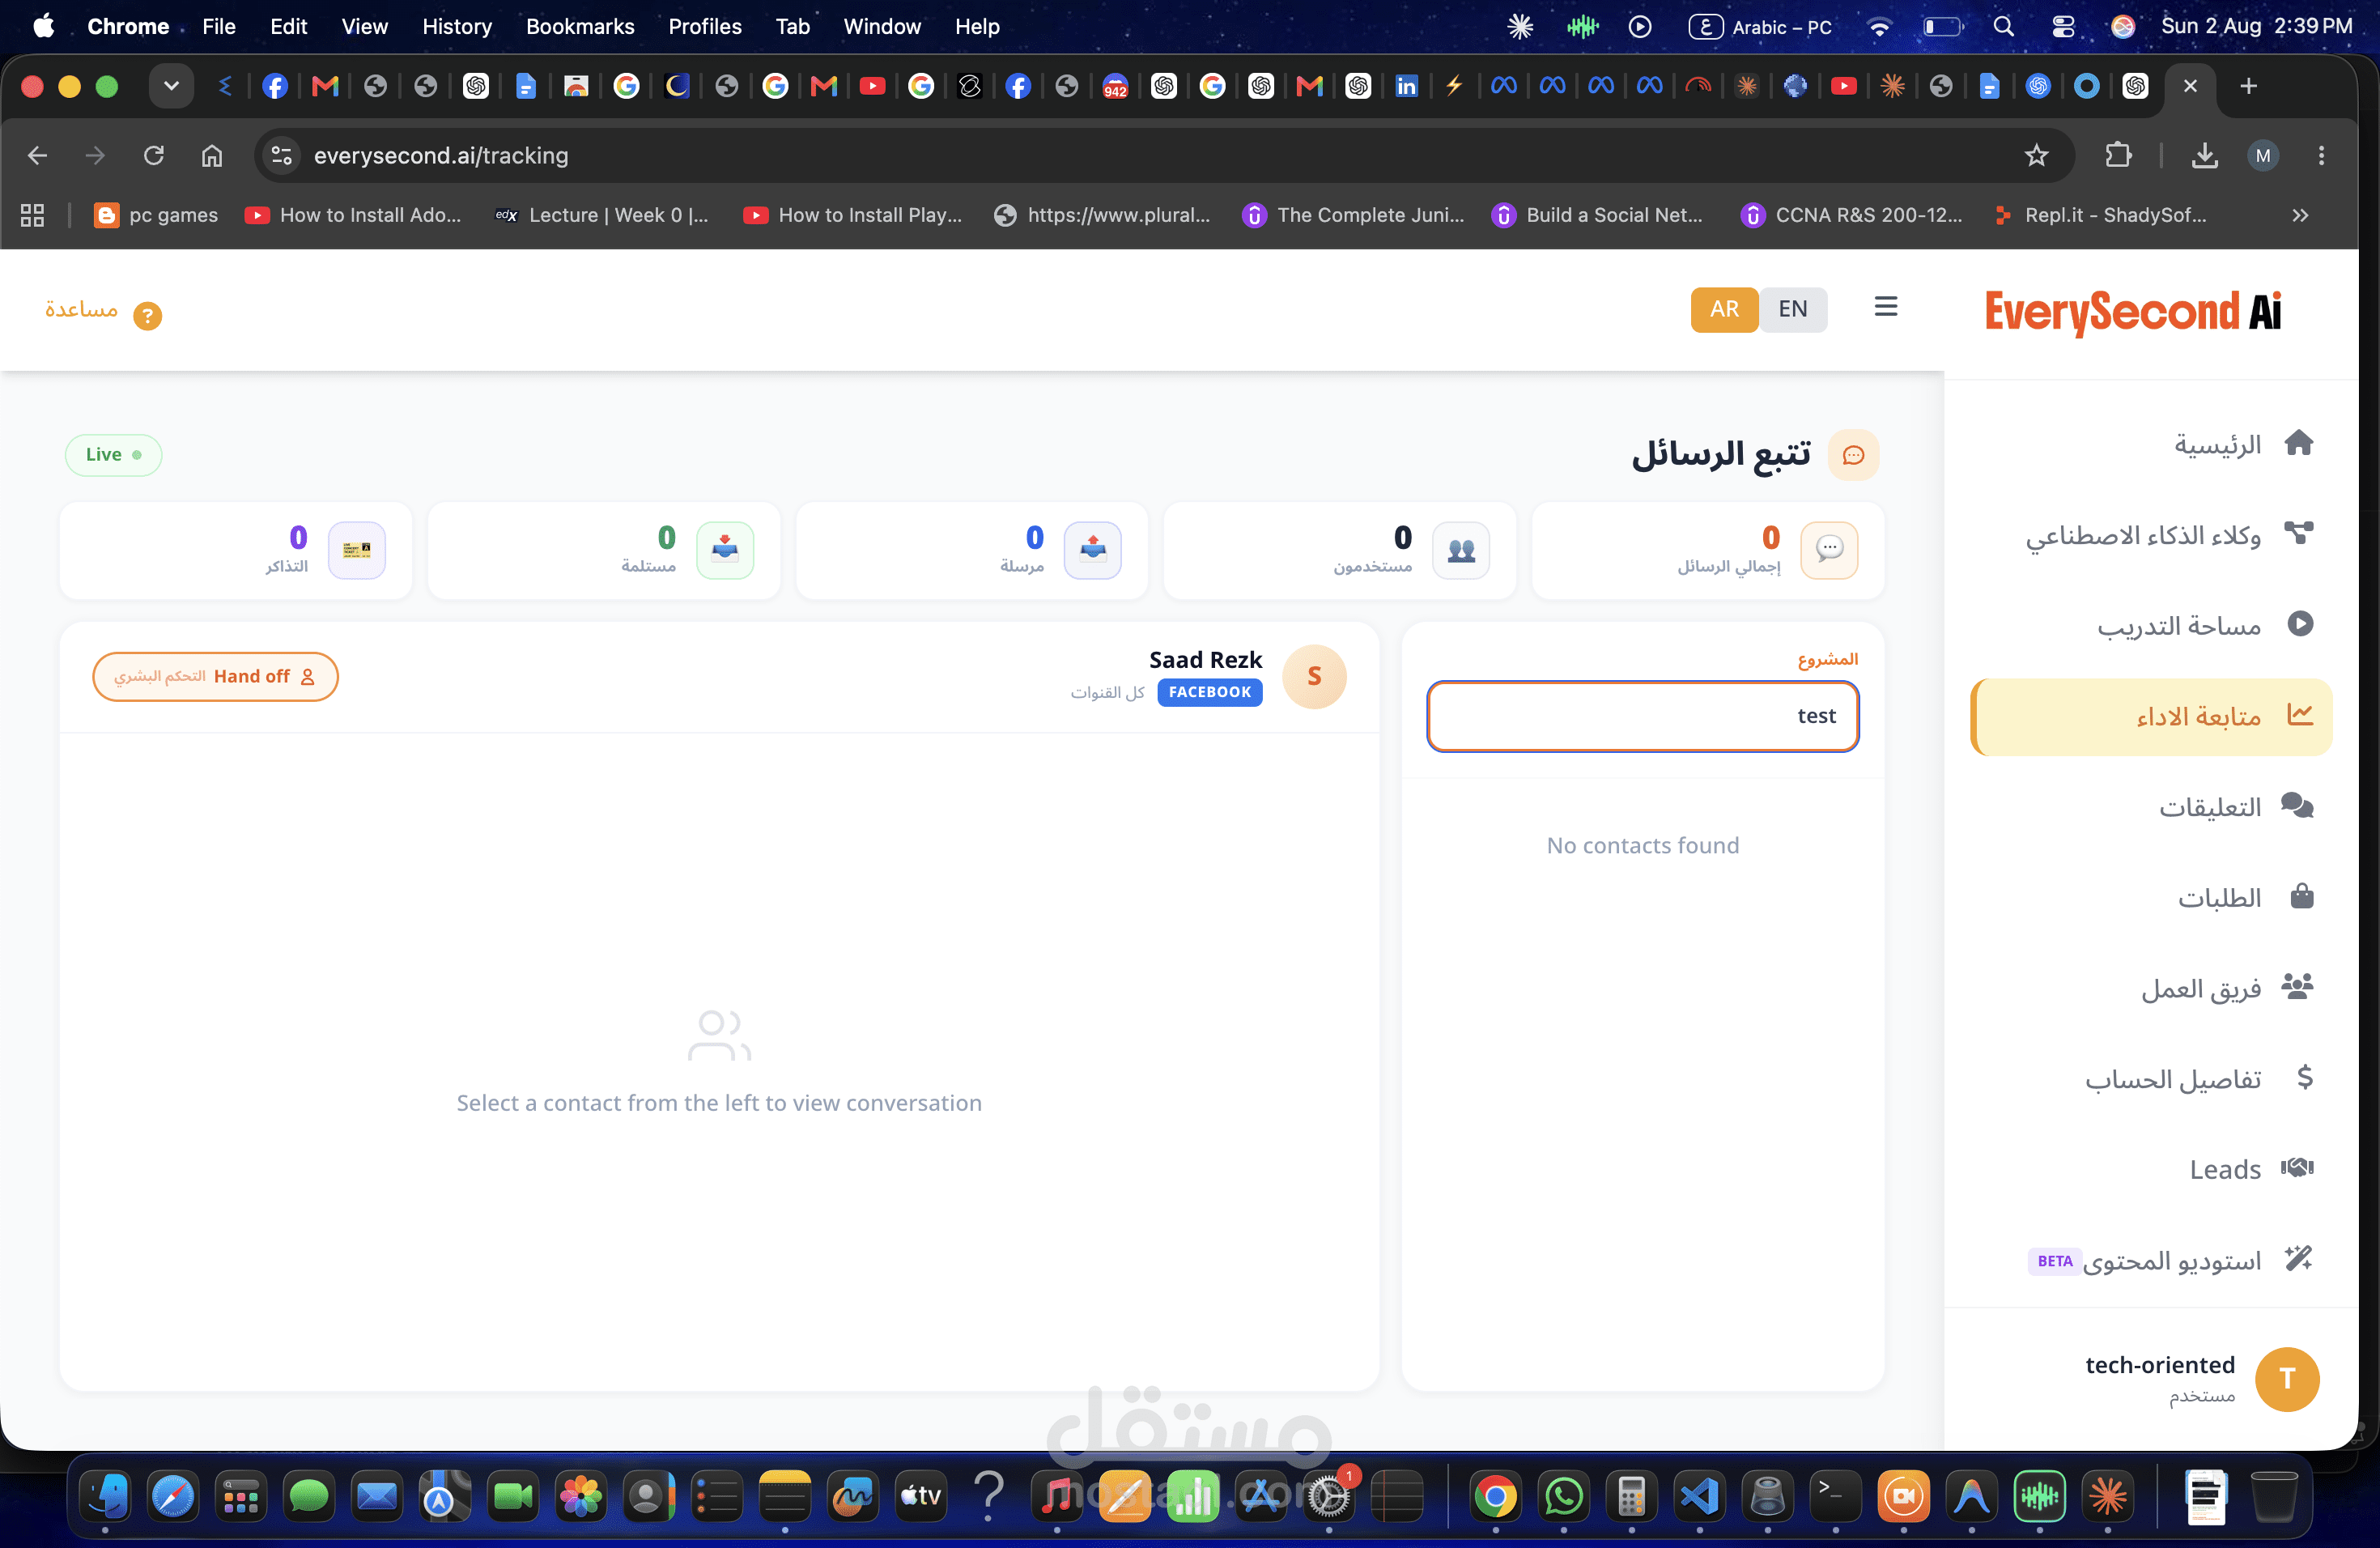Screen dimensions: 2380x1548
Task: Select متابعة الاداء performance tracking item
Action: (x=2151, y=716)
